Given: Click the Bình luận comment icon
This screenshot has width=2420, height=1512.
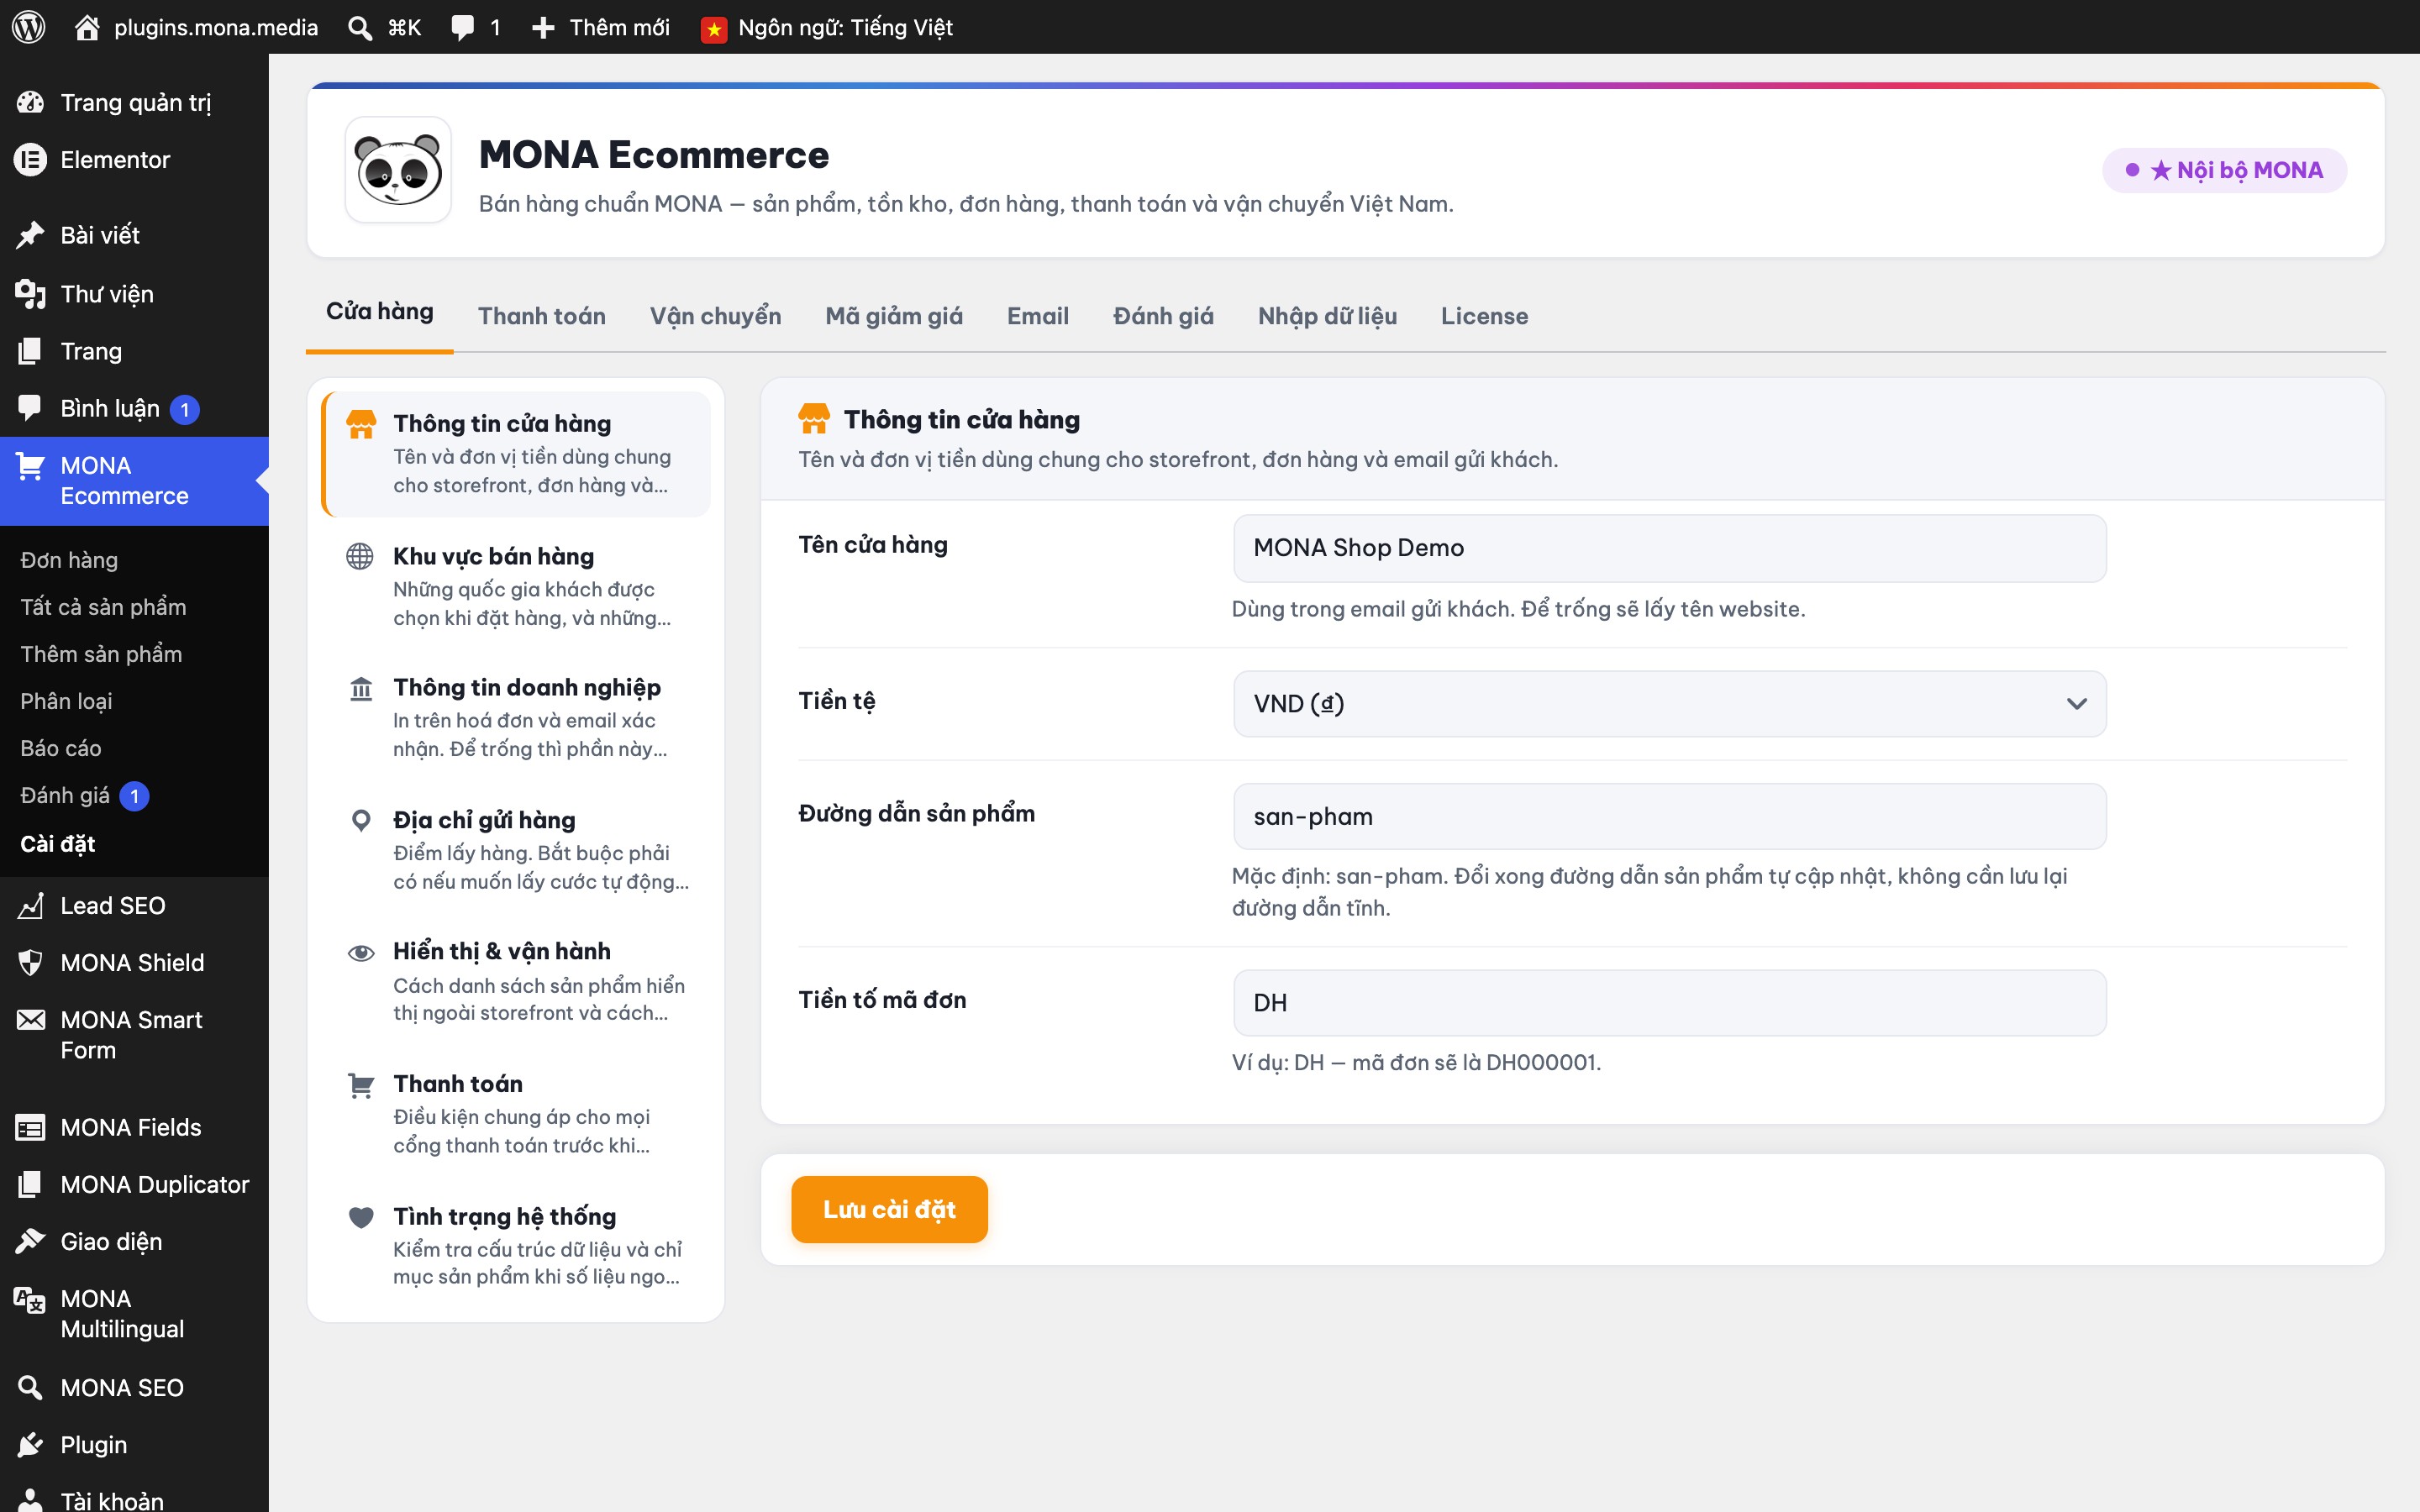Looking at the screenshot, I should click(x=30, y=408).
